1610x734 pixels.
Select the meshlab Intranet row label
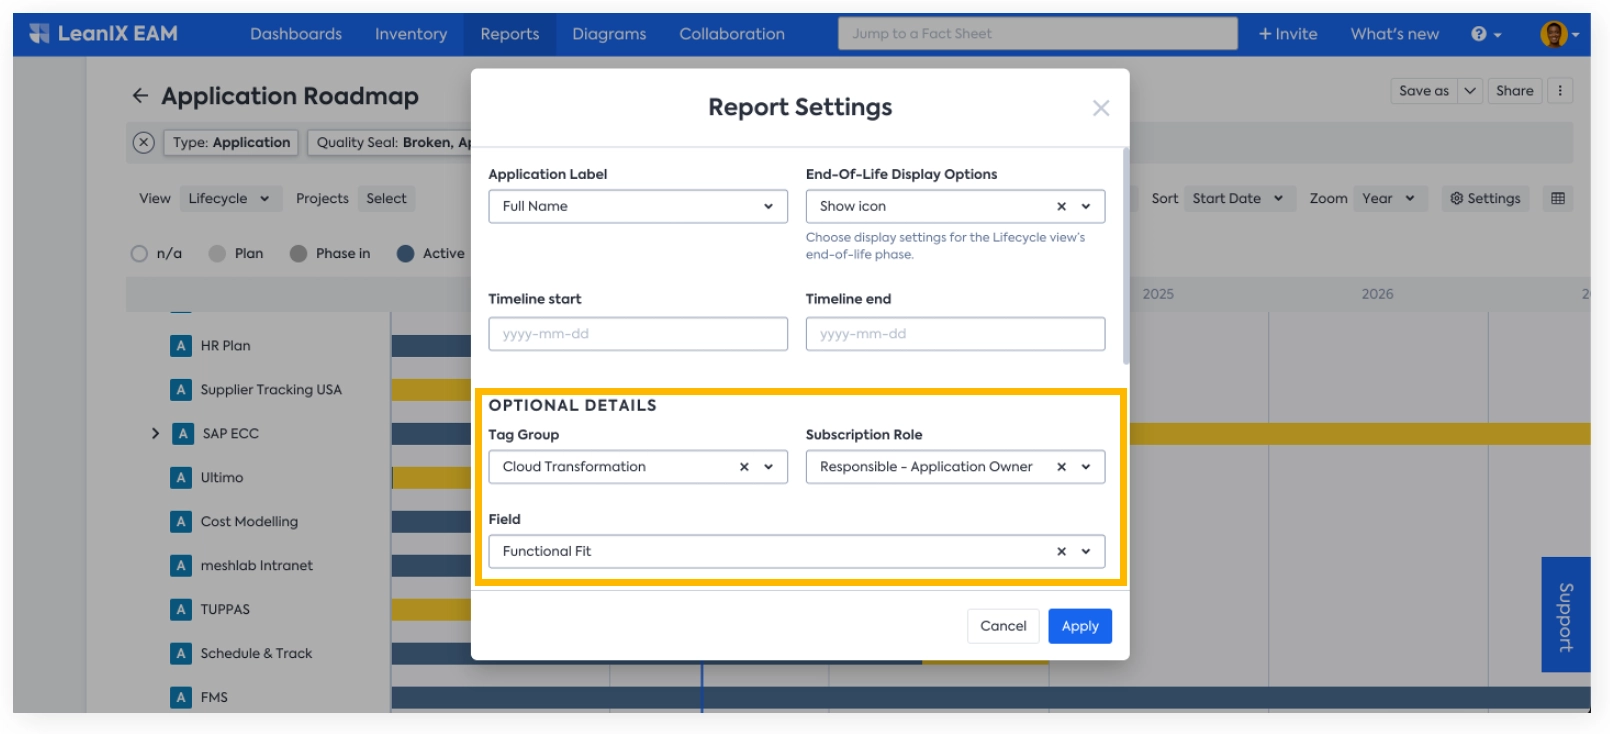pos(256,566)
